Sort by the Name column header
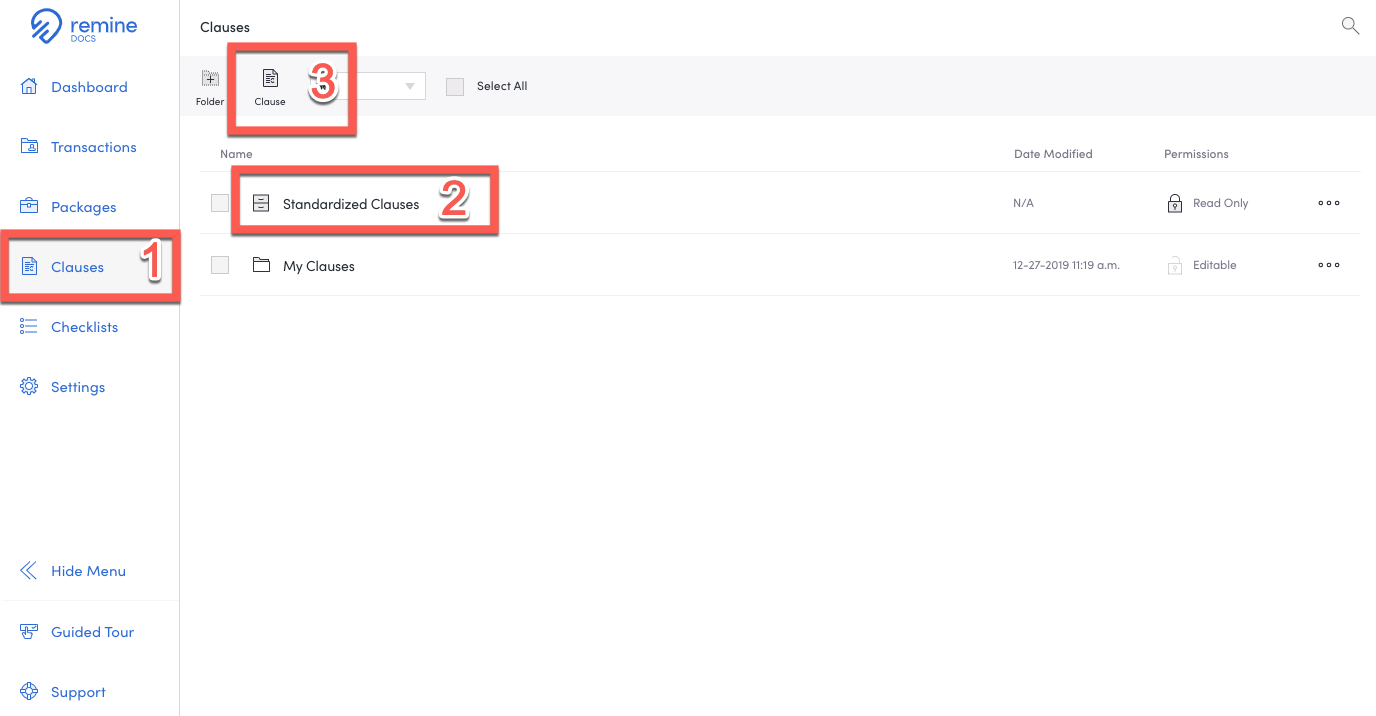This screenshot has width=1376, height=716. (236, 154)
